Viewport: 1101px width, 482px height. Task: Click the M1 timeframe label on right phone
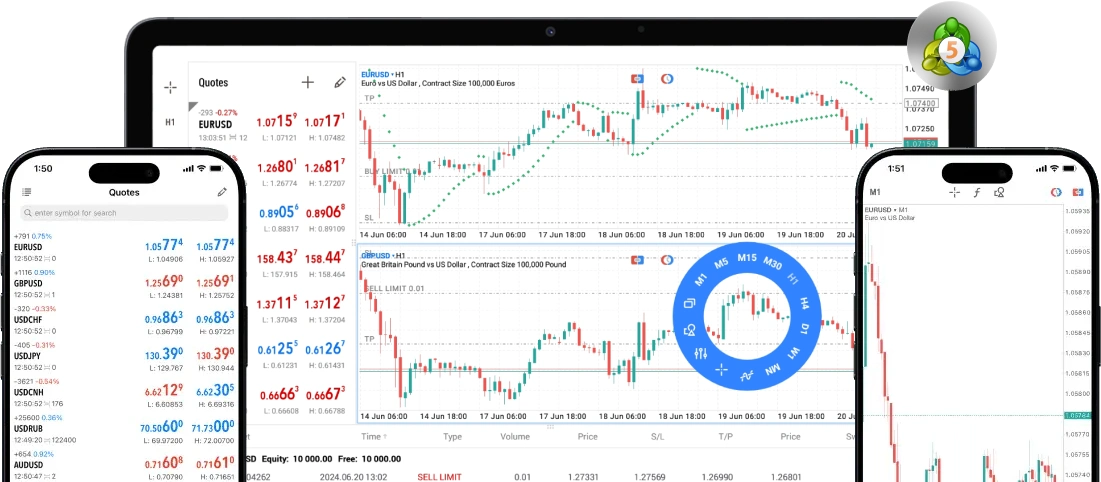[x=875, y=192]
